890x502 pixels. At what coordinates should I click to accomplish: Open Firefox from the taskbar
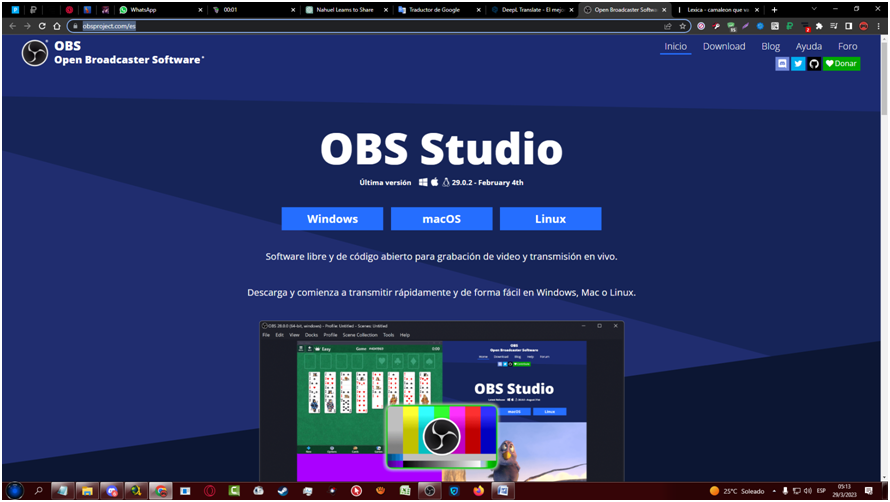pyautogui.click(x=478, y=491)
